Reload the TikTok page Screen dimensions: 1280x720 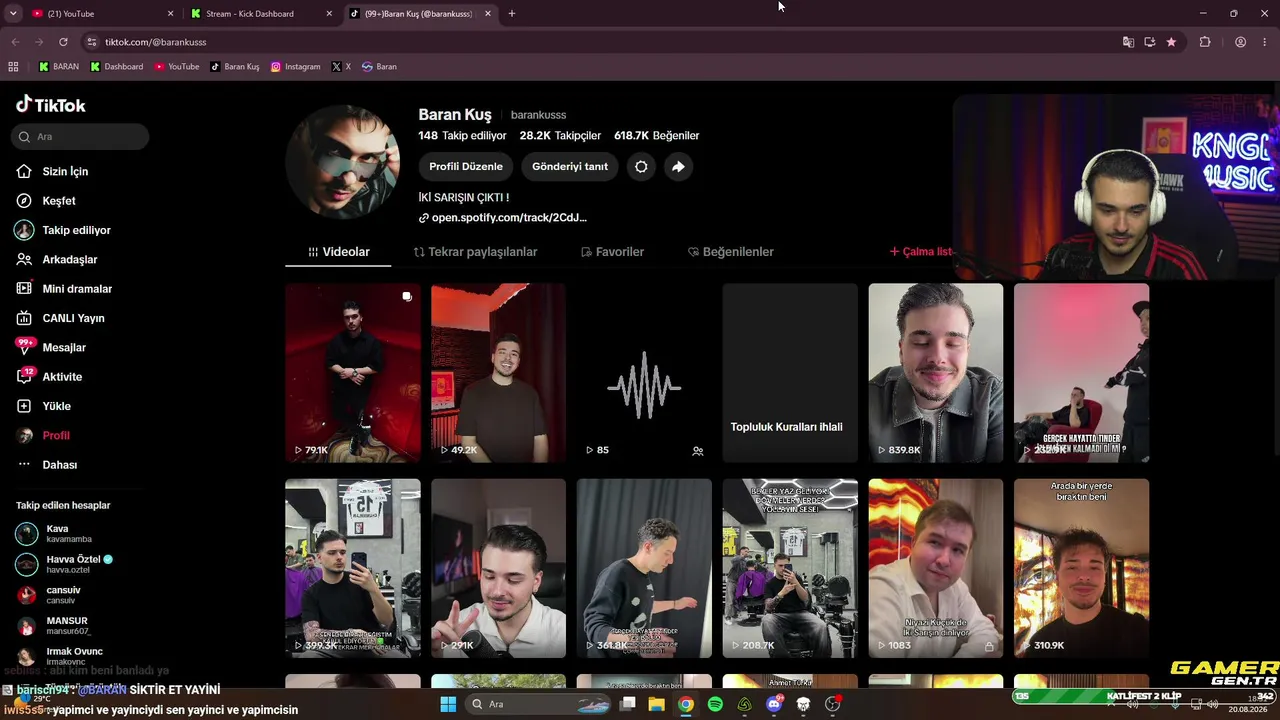click(x=63, y=42)
